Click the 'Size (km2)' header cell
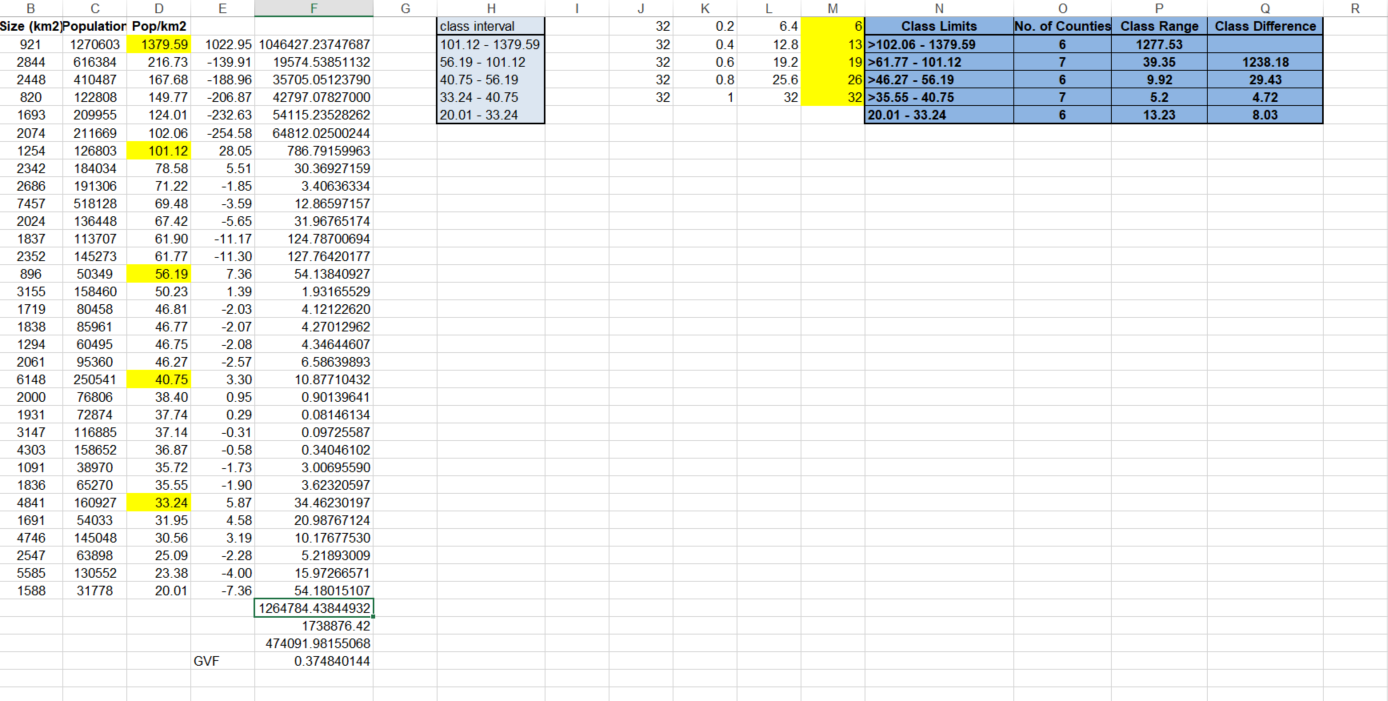 coord(31,26)
